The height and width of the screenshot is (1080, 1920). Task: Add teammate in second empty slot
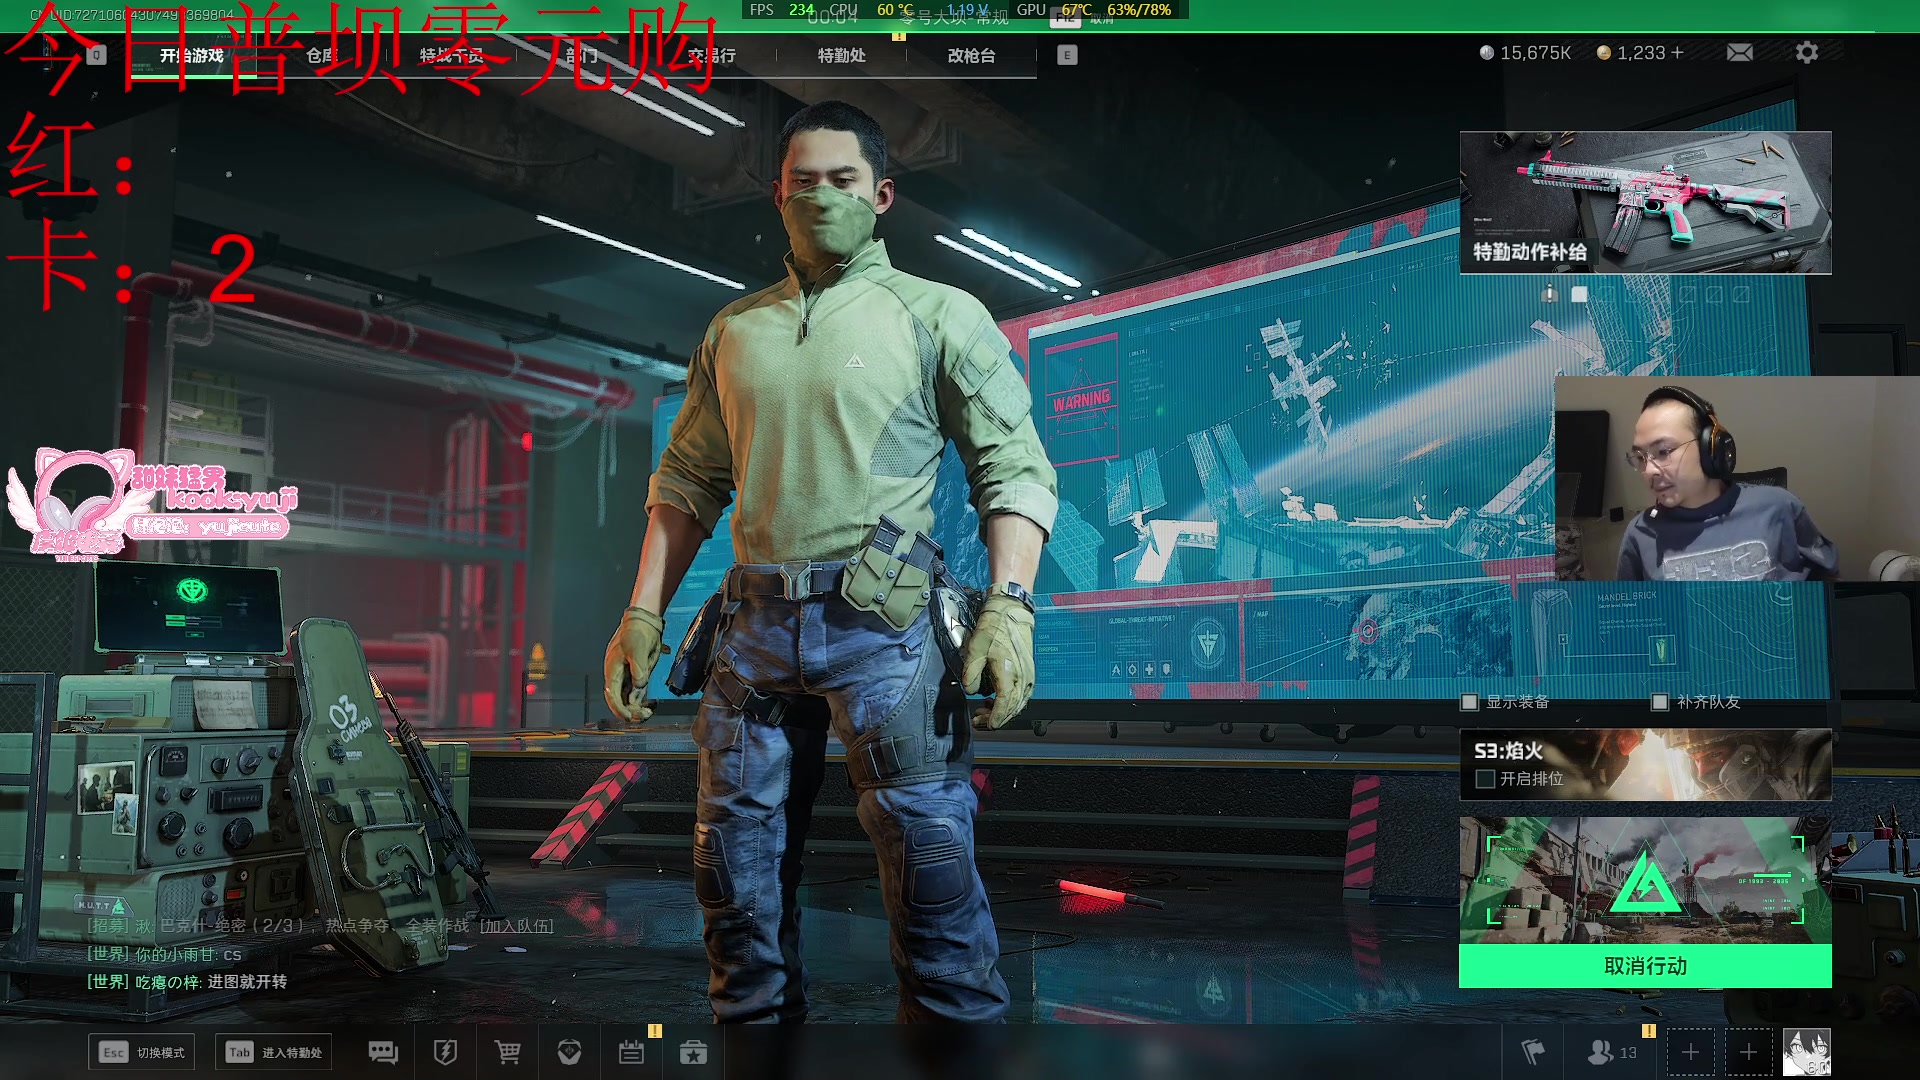1748,1052
